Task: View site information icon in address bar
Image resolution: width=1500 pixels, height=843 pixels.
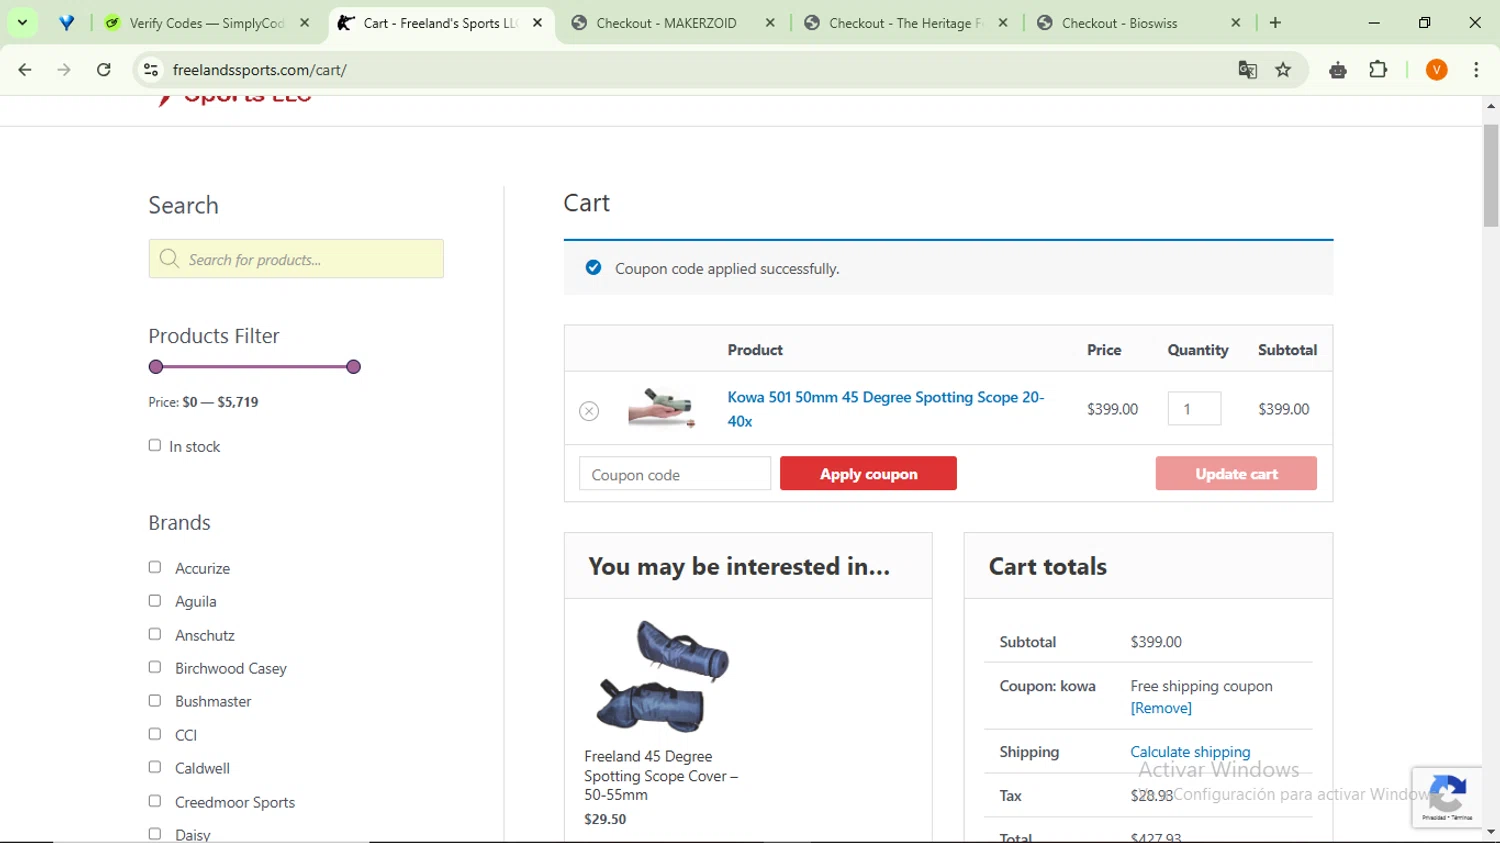Action: tap(151, 70)
